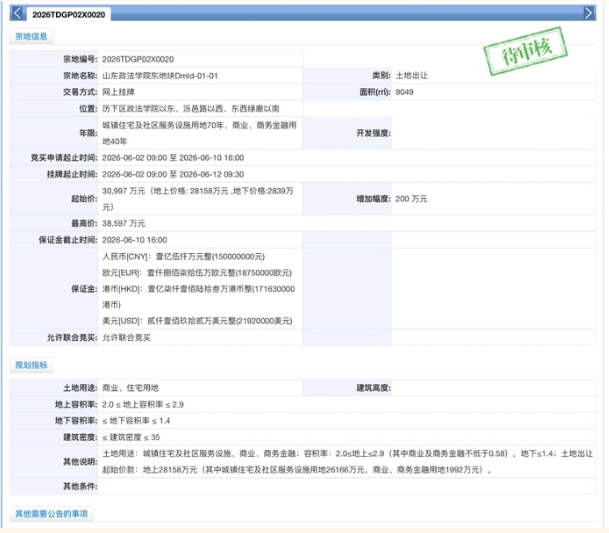Click the 保证金 label
Screen dimensions: 609x533
pos(84,289)
